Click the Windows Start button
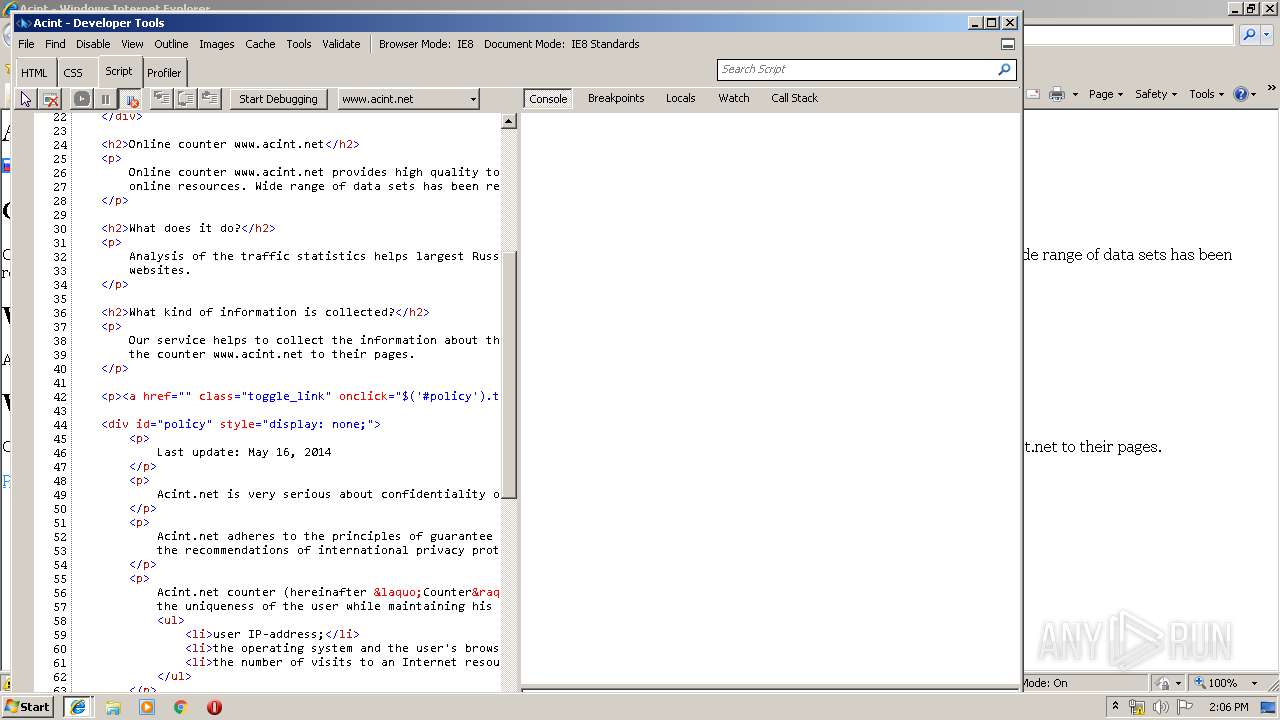The height and width of the screenshot is (720, 1280). 27,706
